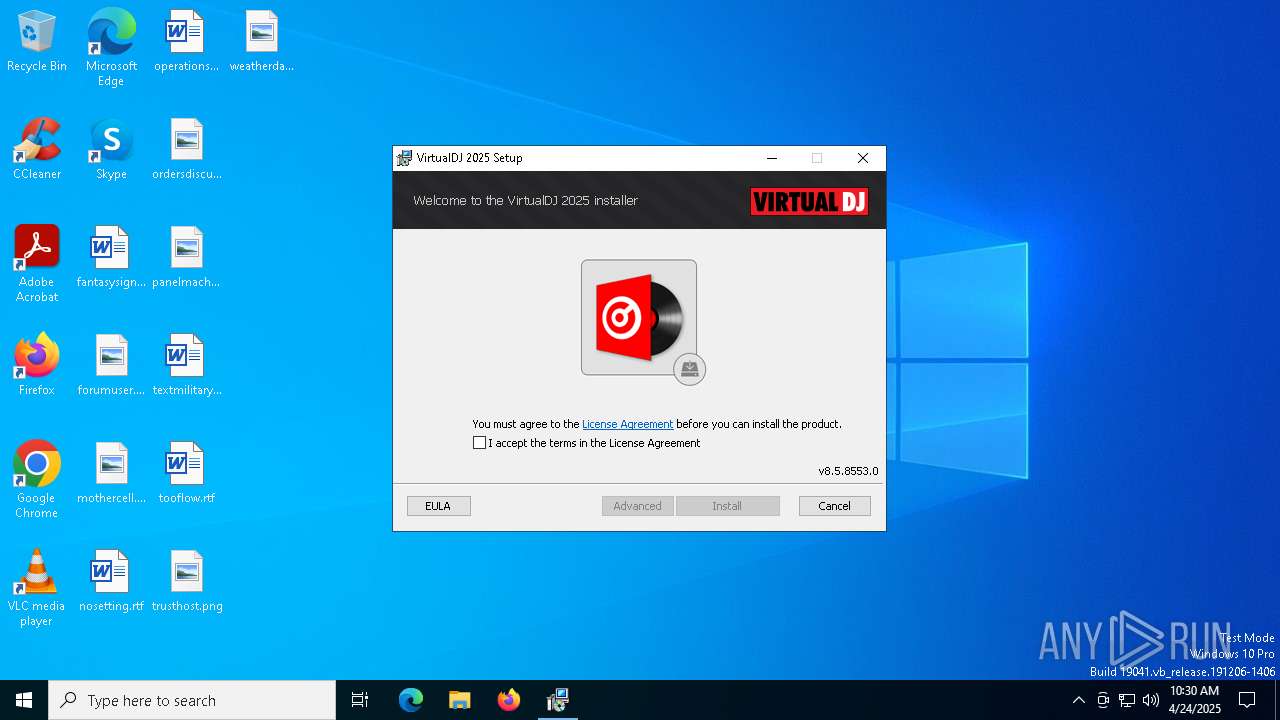Select the Firefox desktop shortcut
Image resolution: width=1280 pixels, height=720 pixels.
(x=37, y=365)
